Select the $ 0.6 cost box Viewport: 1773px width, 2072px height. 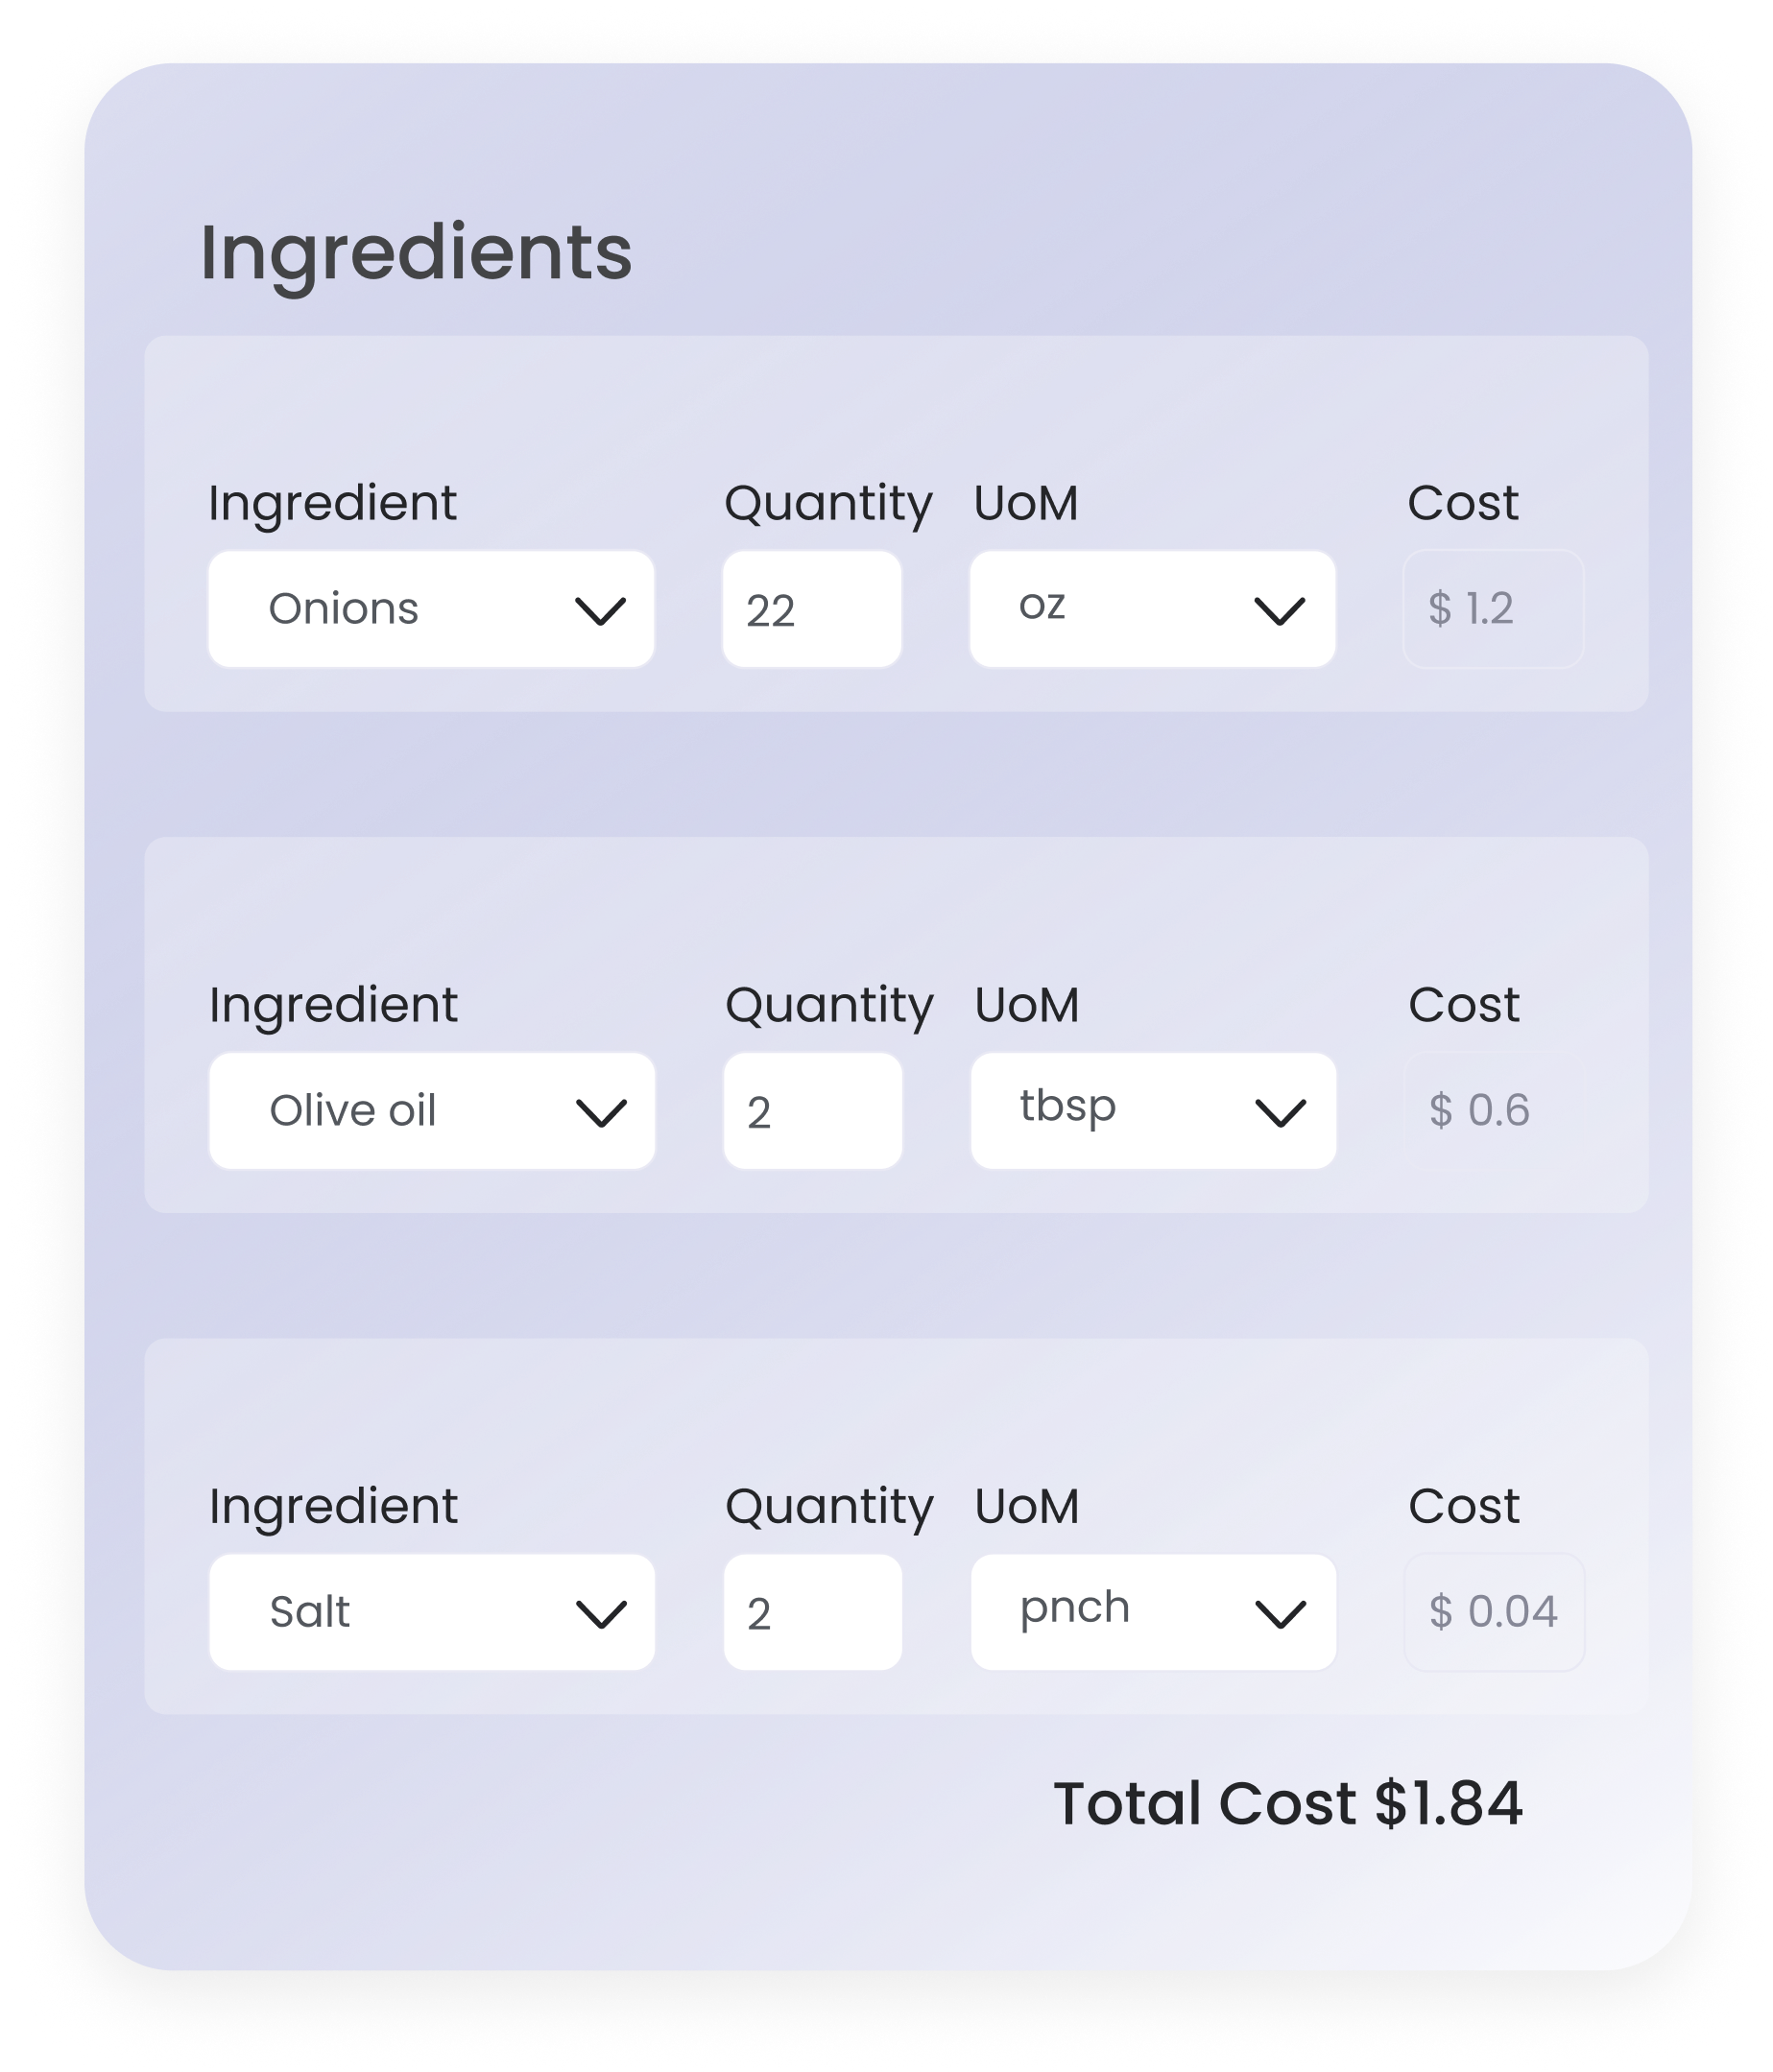point(1493,1111)
